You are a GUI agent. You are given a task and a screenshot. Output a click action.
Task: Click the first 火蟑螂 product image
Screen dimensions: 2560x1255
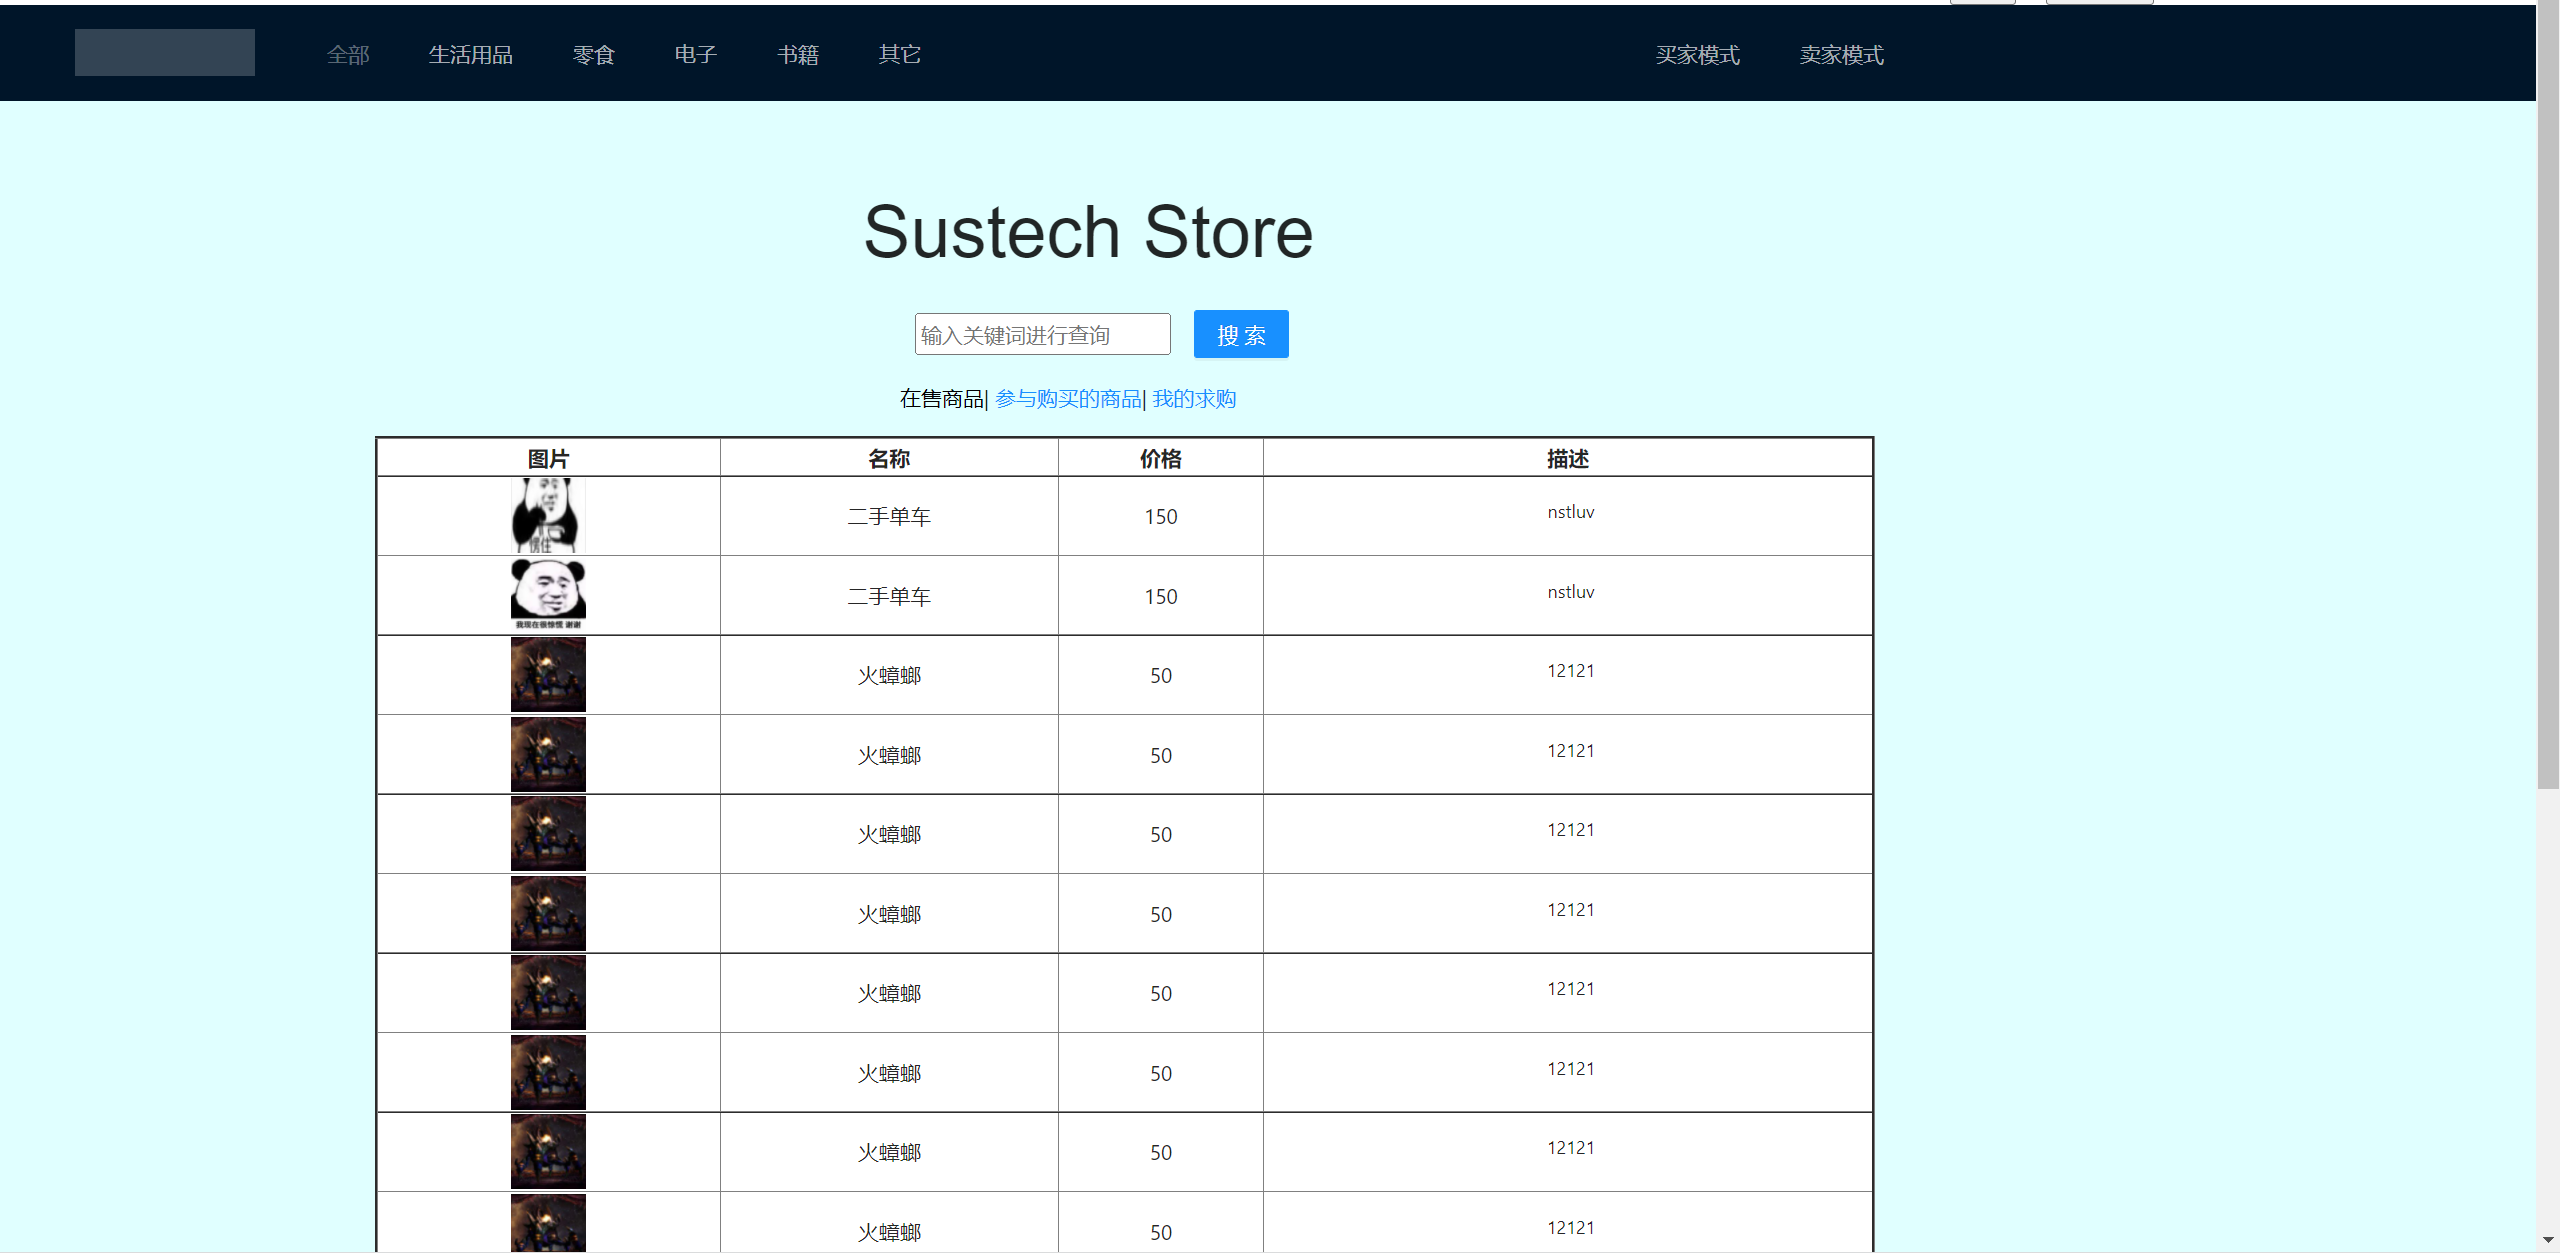(x=547, y=675)
